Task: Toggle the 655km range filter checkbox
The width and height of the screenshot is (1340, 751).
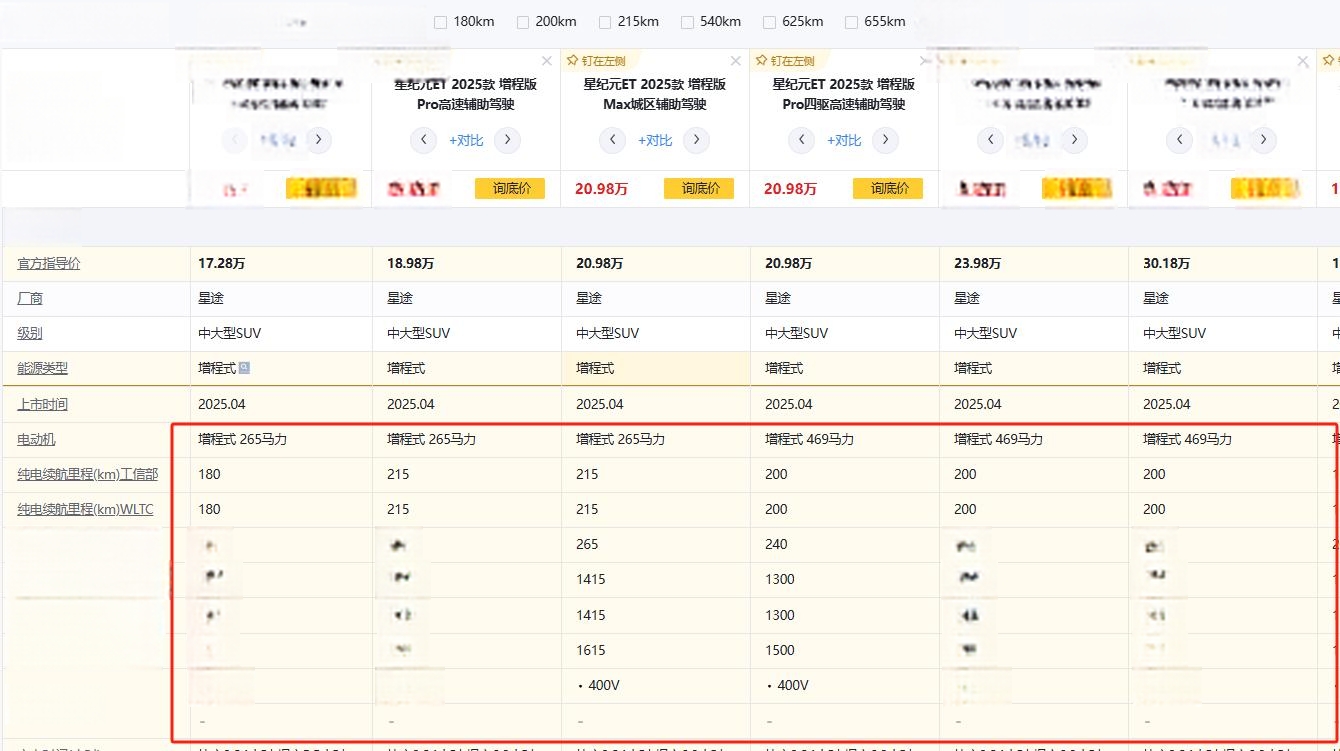Action: tap(851, 22)
